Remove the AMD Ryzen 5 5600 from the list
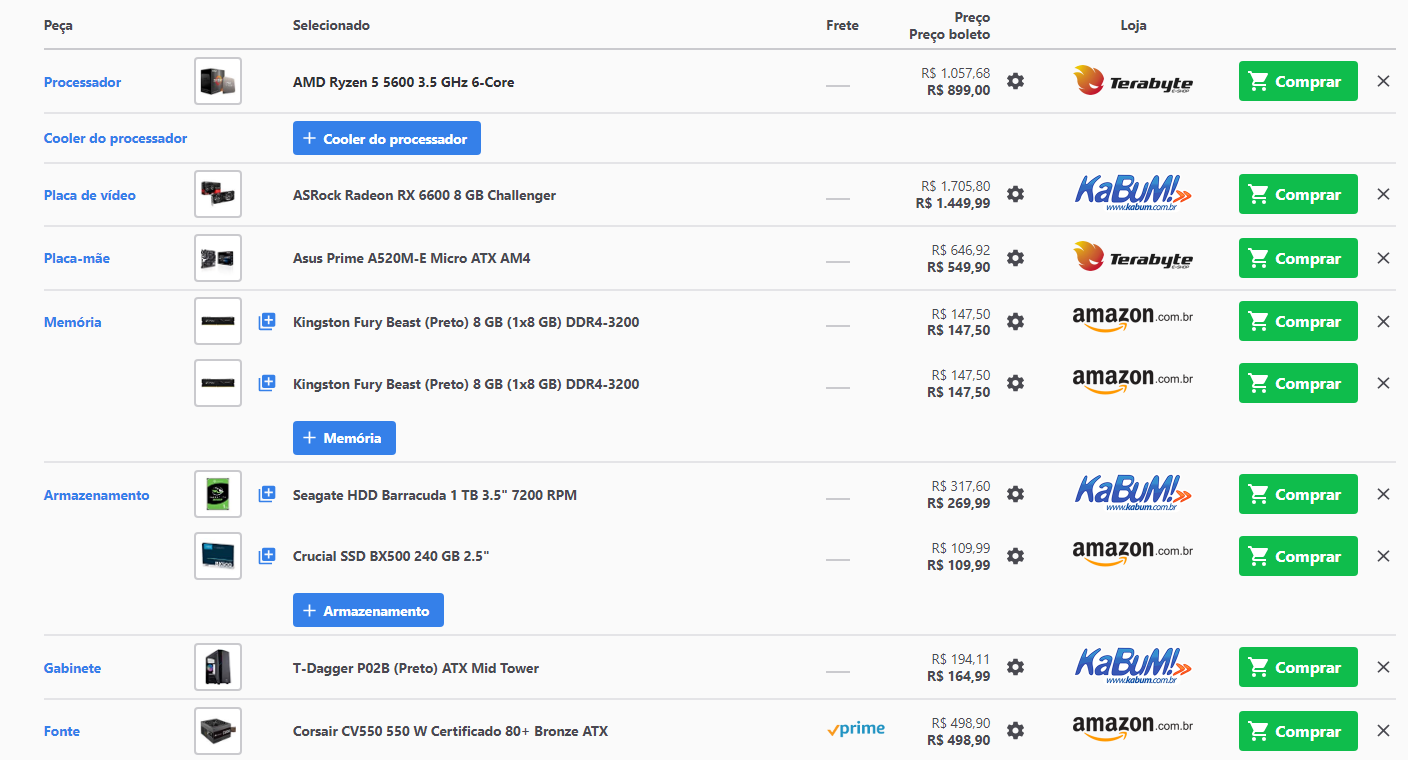 (1383, 81)
